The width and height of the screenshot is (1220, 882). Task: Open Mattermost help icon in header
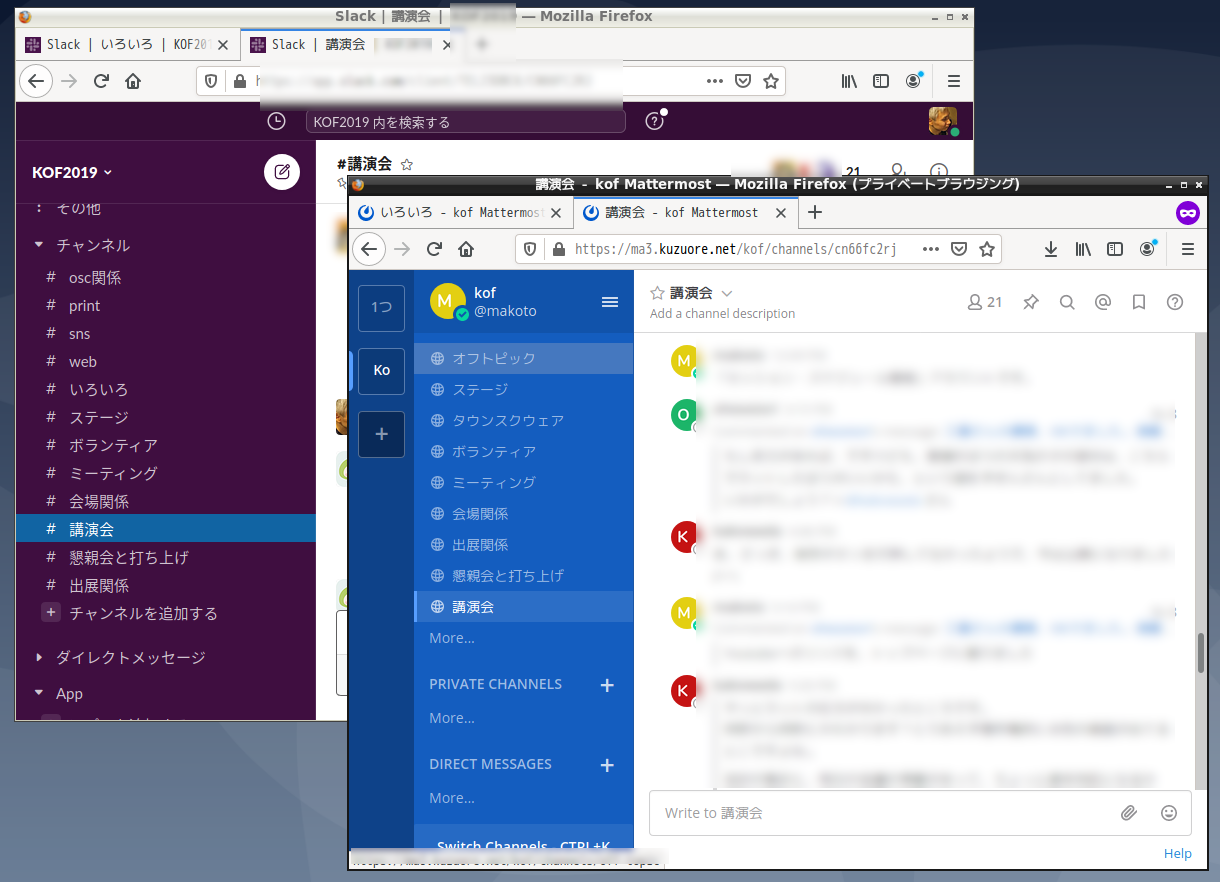coord(1175,302)
